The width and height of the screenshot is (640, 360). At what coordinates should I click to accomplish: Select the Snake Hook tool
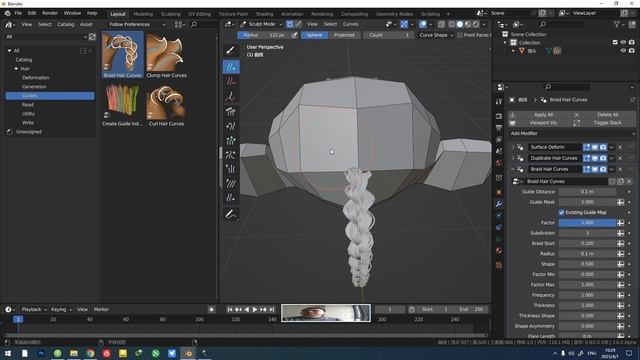click(x=231, y=126)
